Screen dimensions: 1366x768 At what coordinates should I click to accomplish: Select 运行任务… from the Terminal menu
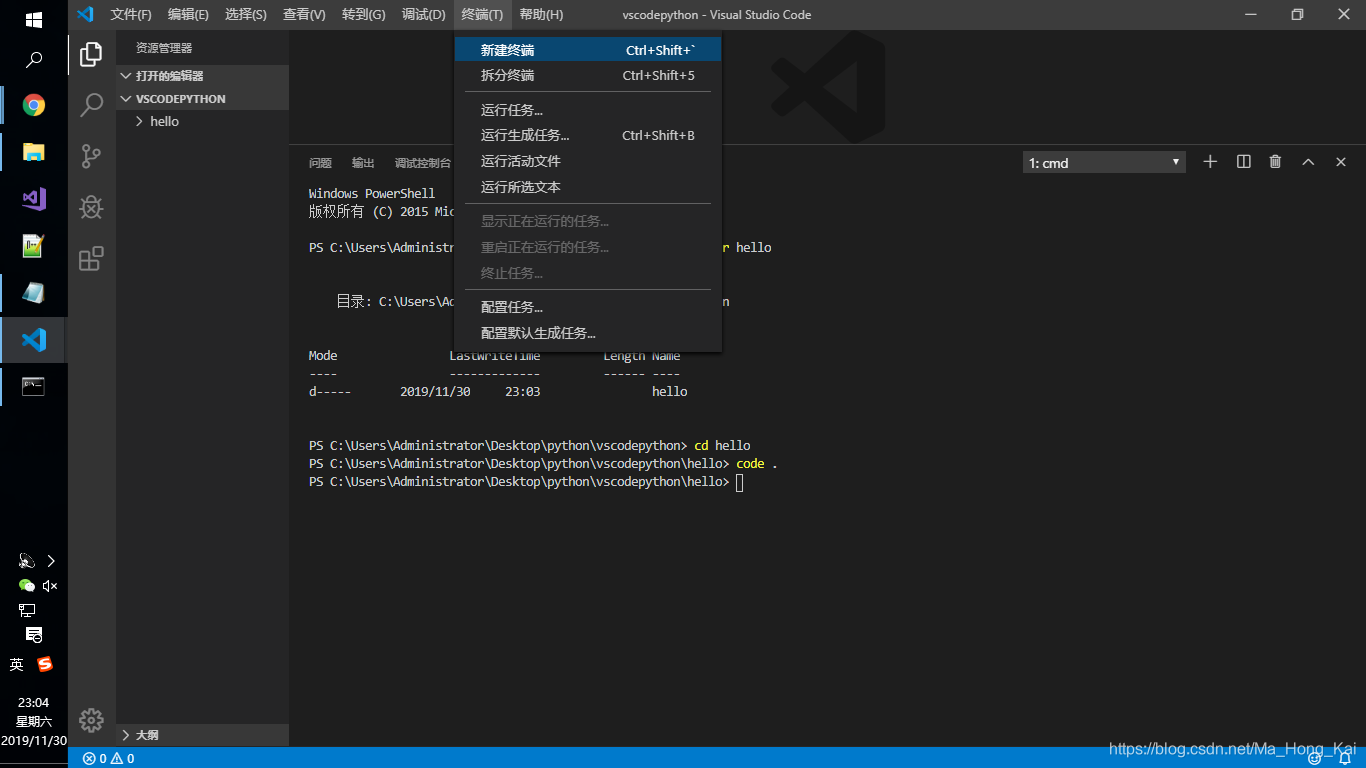click(510, 109)
